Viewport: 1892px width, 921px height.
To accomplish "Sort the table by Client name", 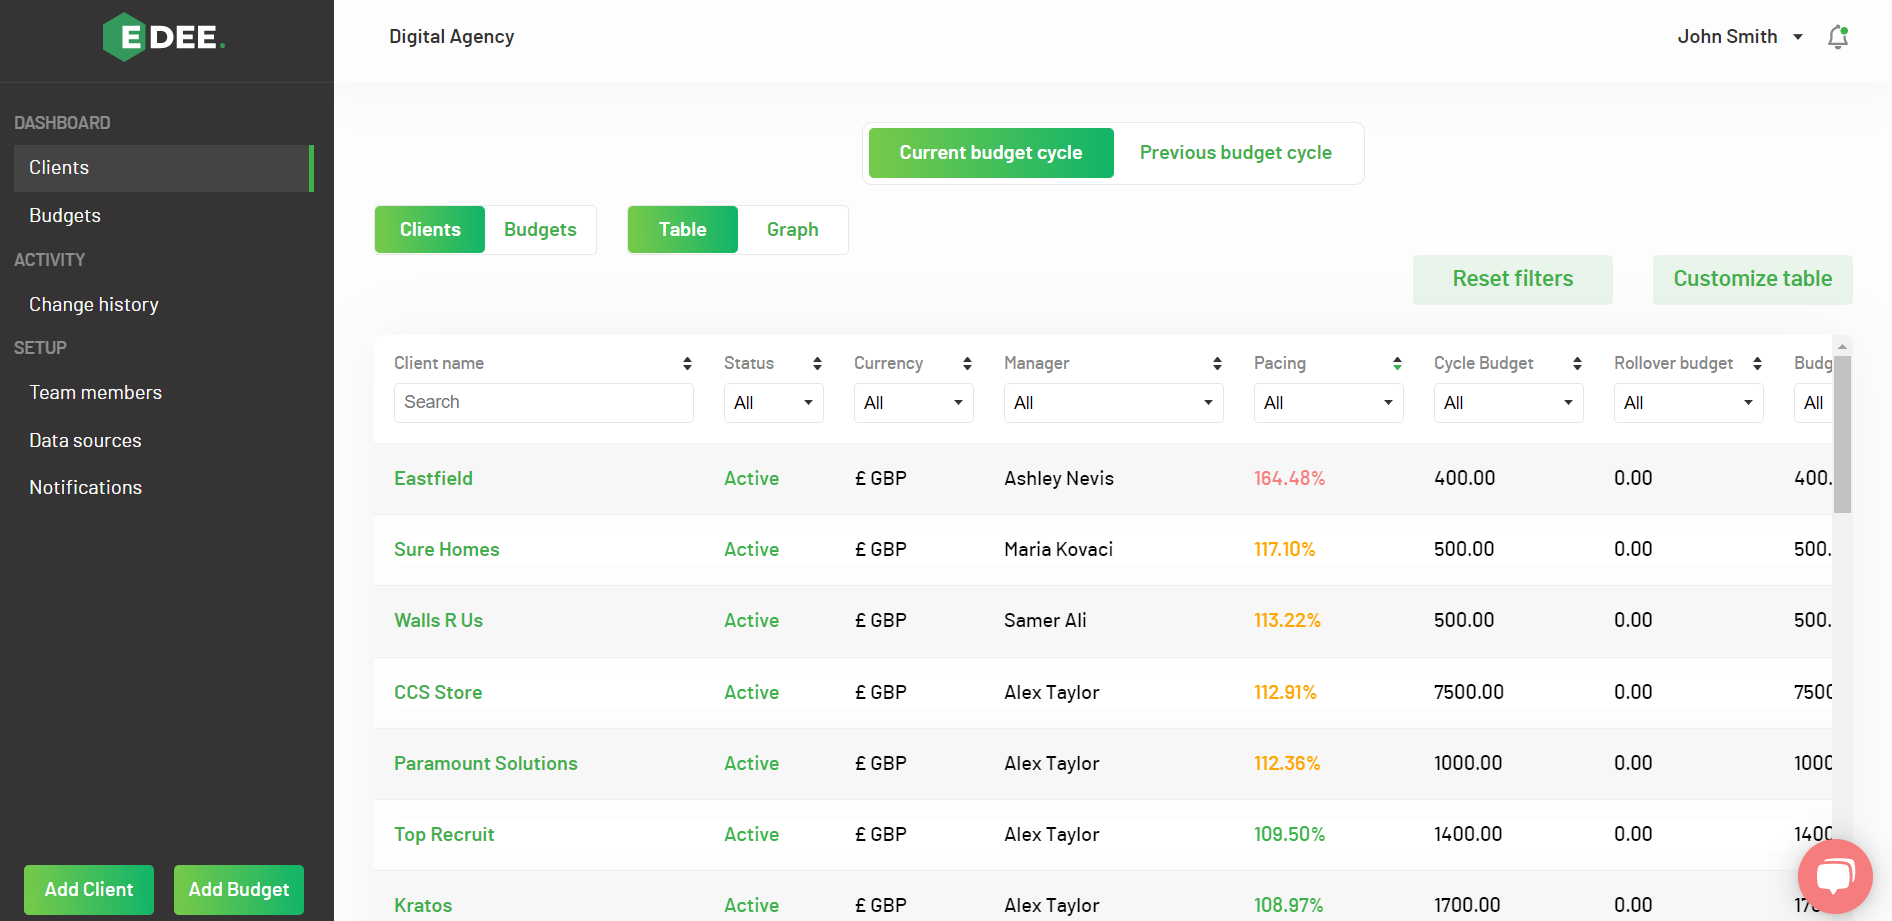I will [687, 363].
